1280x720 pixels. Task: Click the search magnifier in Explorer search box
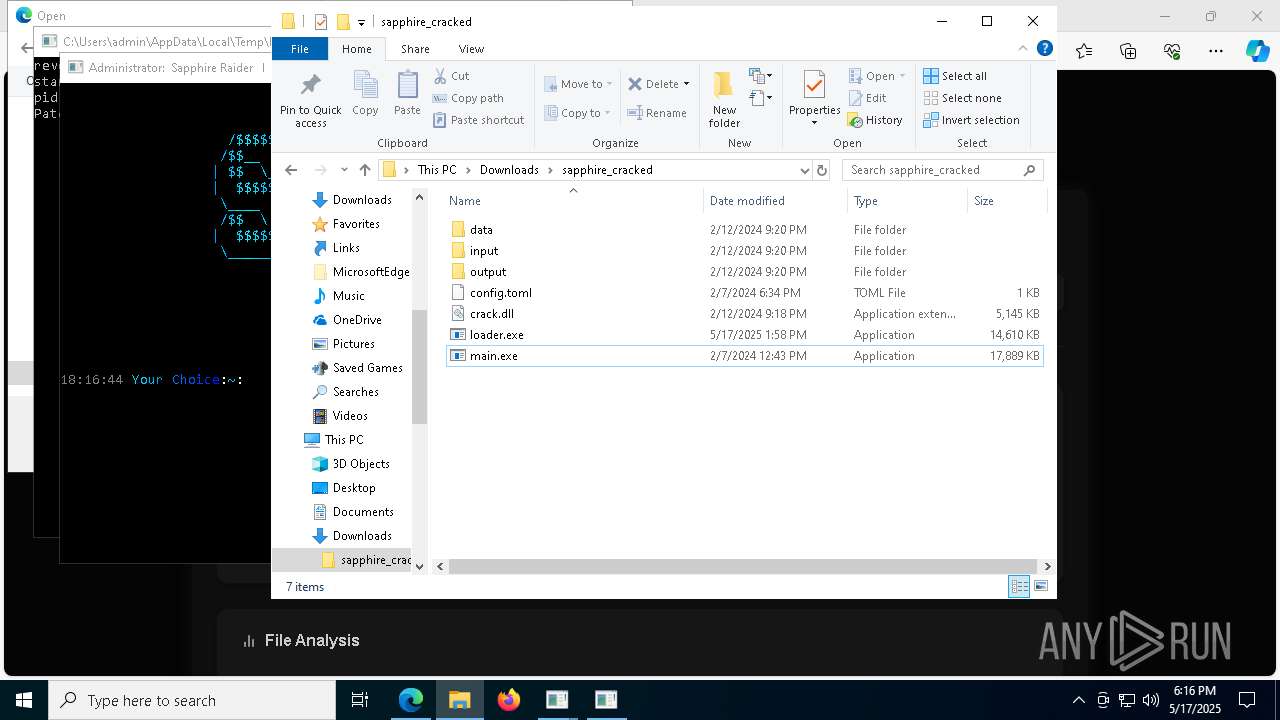(1029, 170)
